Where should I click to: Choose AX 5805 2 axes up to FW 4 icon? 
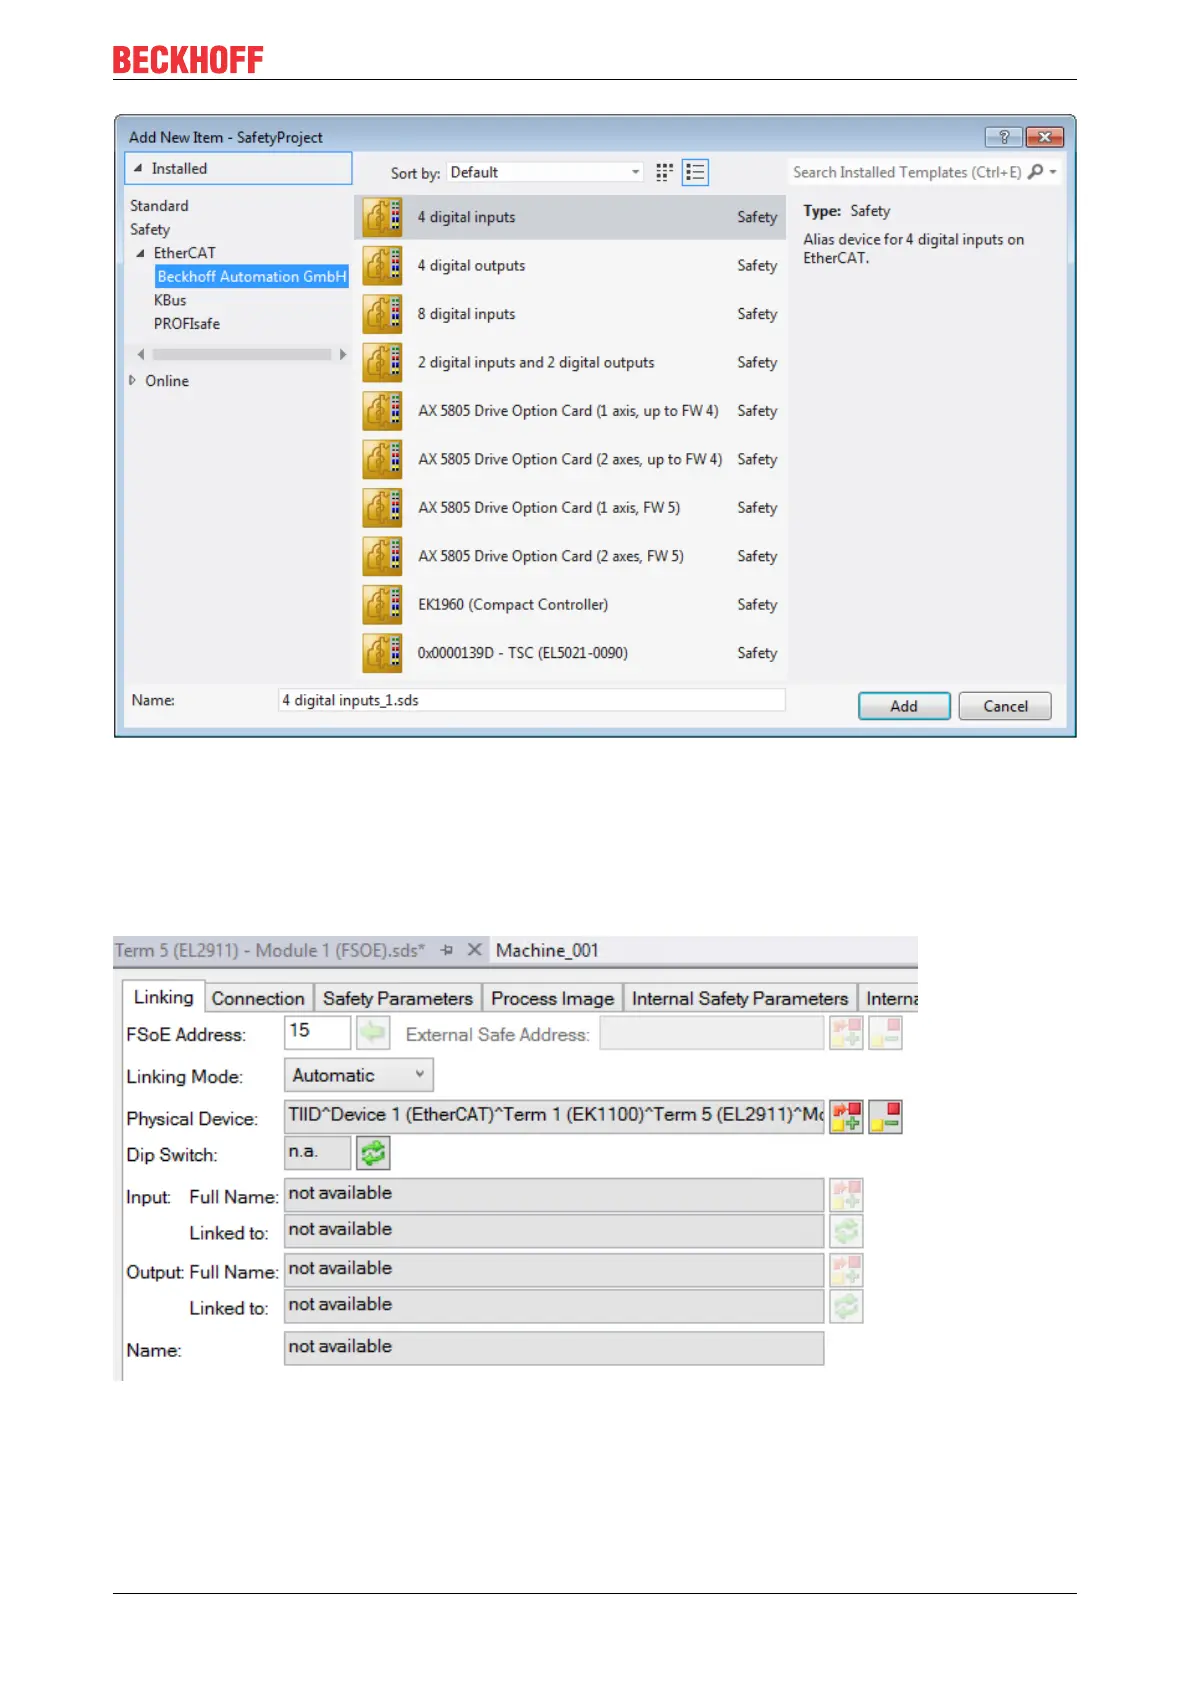click(x=382, y=459)
